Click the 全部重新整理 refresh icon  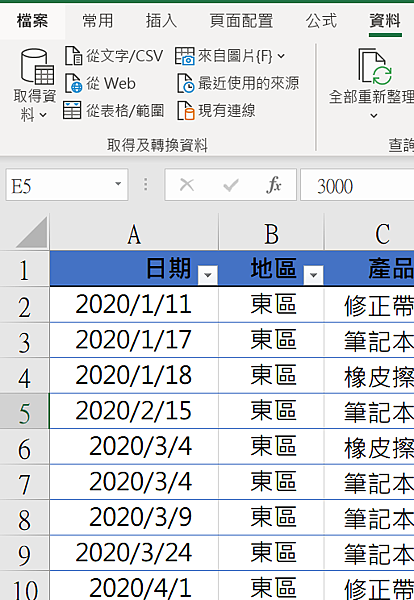375,66
